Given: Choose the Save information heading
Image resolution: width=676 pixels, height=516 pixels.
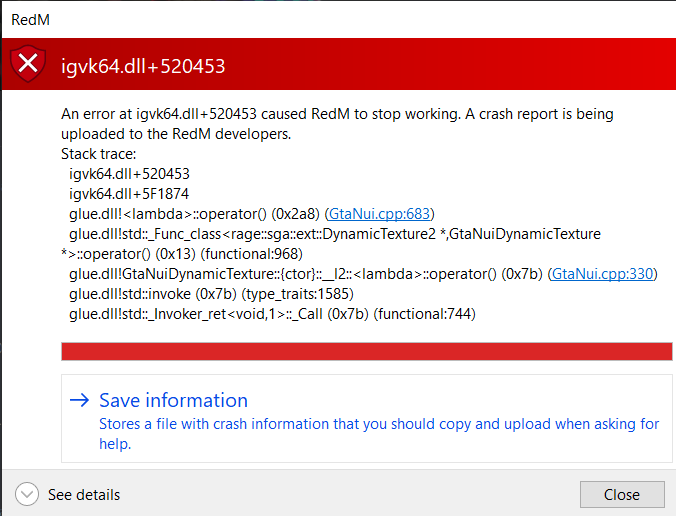Looking at the screenshot, I should tap(173, 400).
